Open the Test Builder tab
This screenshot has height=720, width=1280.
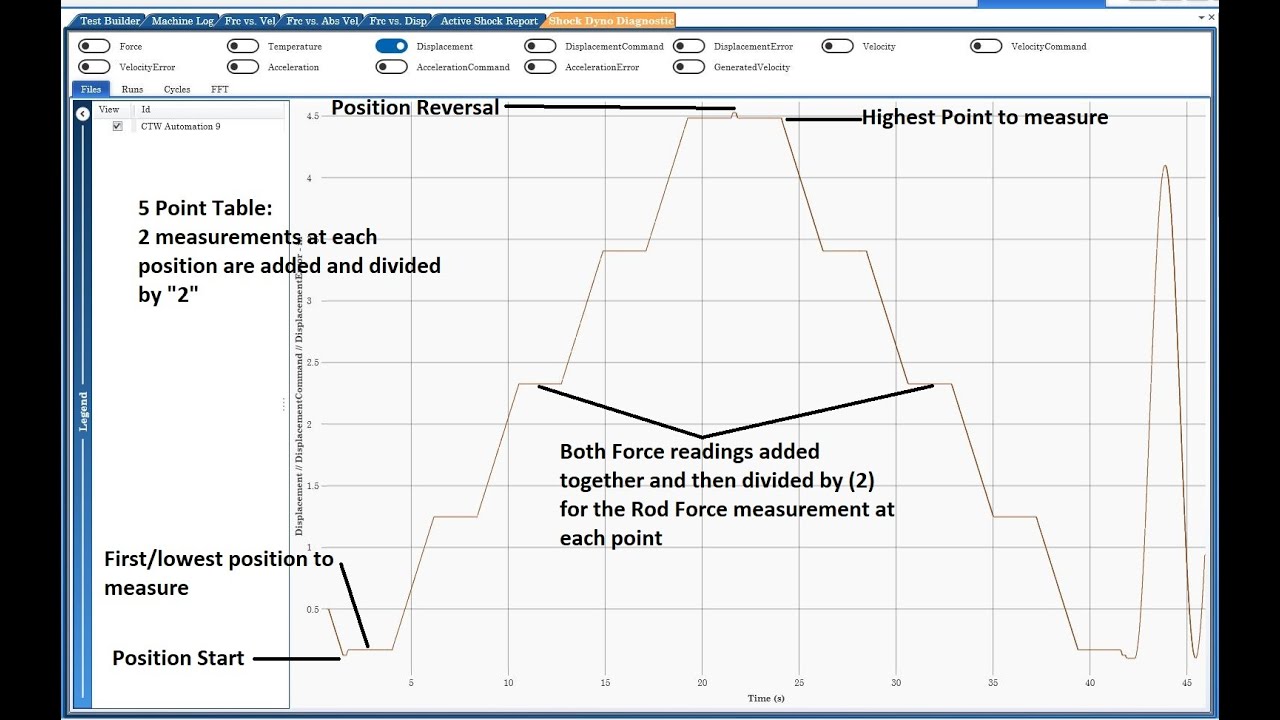pos(110,21)
